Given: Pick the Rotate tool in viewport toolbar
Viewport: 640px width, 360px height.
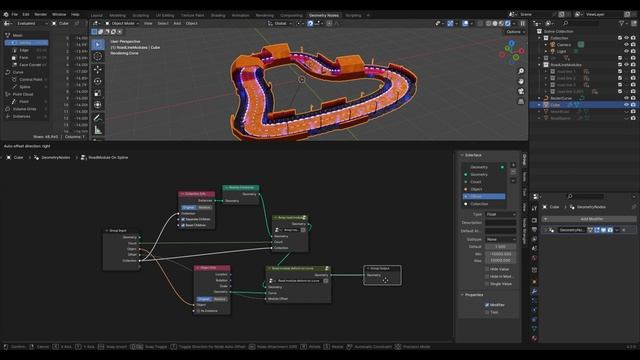Looking at the screenshot, I should 98,81.
